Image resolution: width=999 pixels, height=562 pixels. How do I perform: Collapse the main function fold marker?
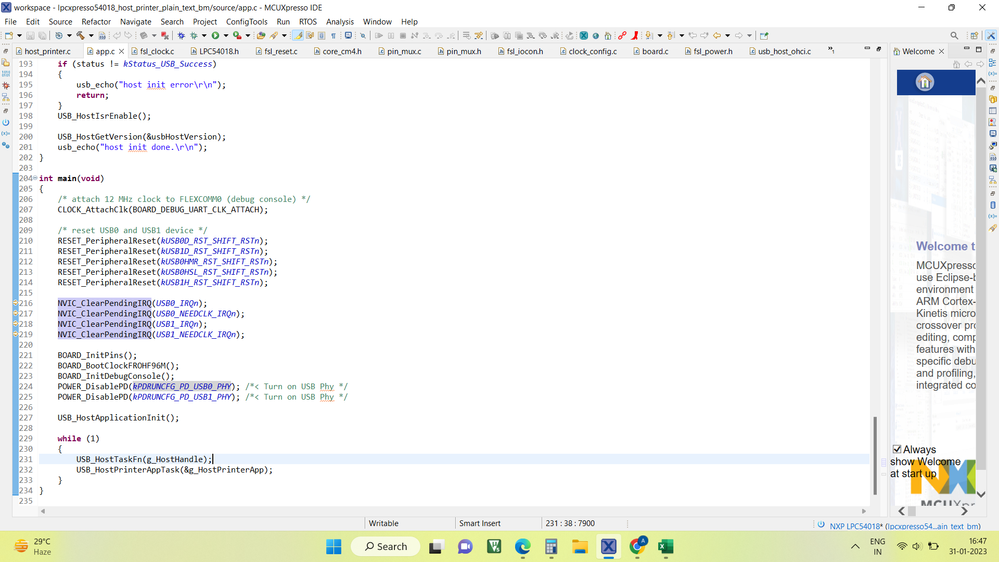[36, 178]
